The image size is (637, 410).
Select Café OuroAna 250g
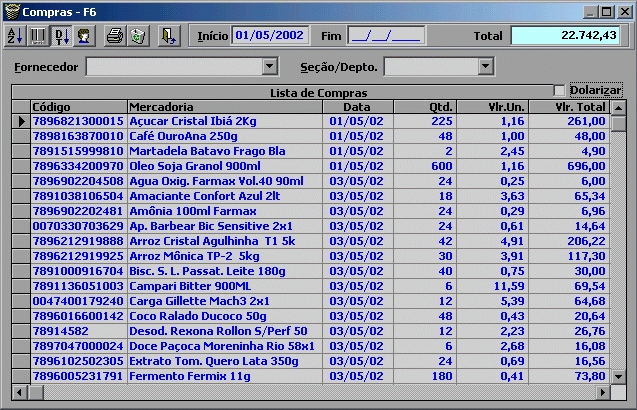pyautogui.click(x=183, y=136)
